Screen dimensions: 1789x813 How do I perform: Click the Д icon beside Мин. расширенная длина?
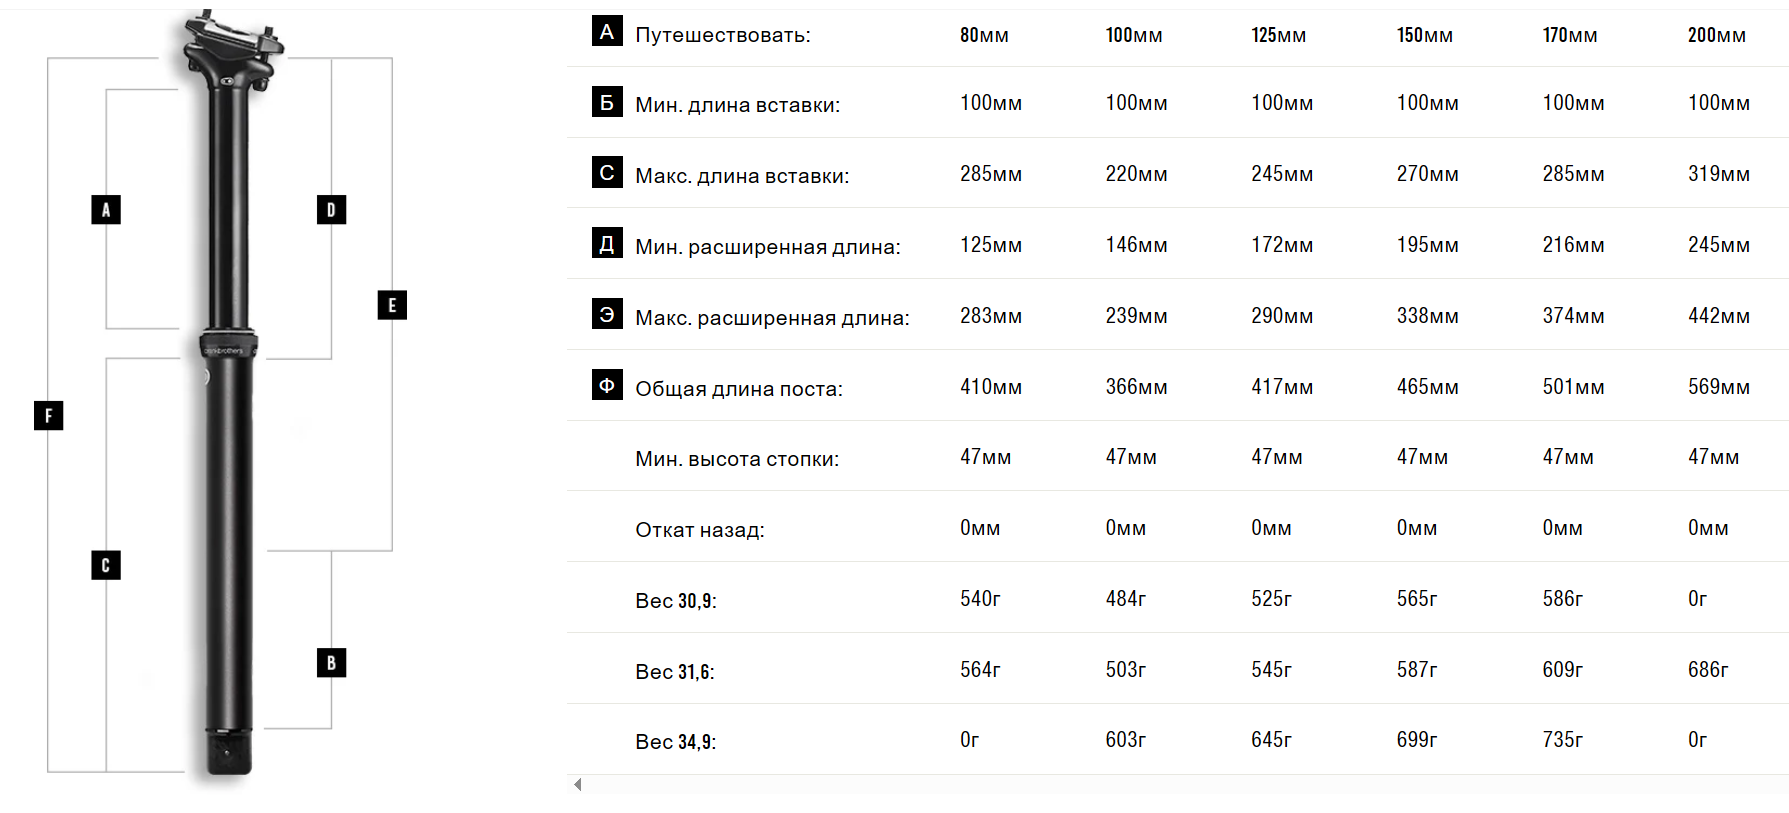[607, 243]
